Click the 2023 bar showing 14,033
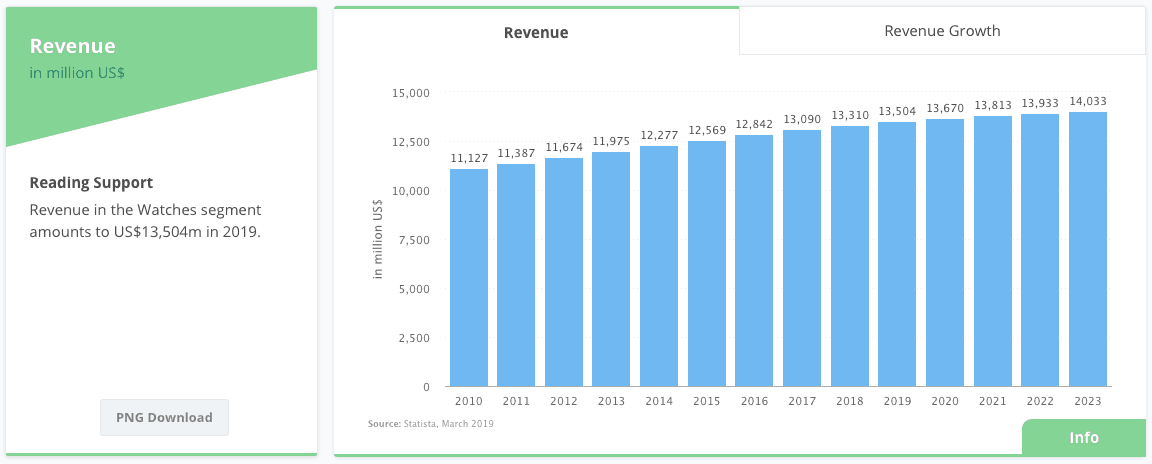The image size is (1152, 464). (1088, 249)
